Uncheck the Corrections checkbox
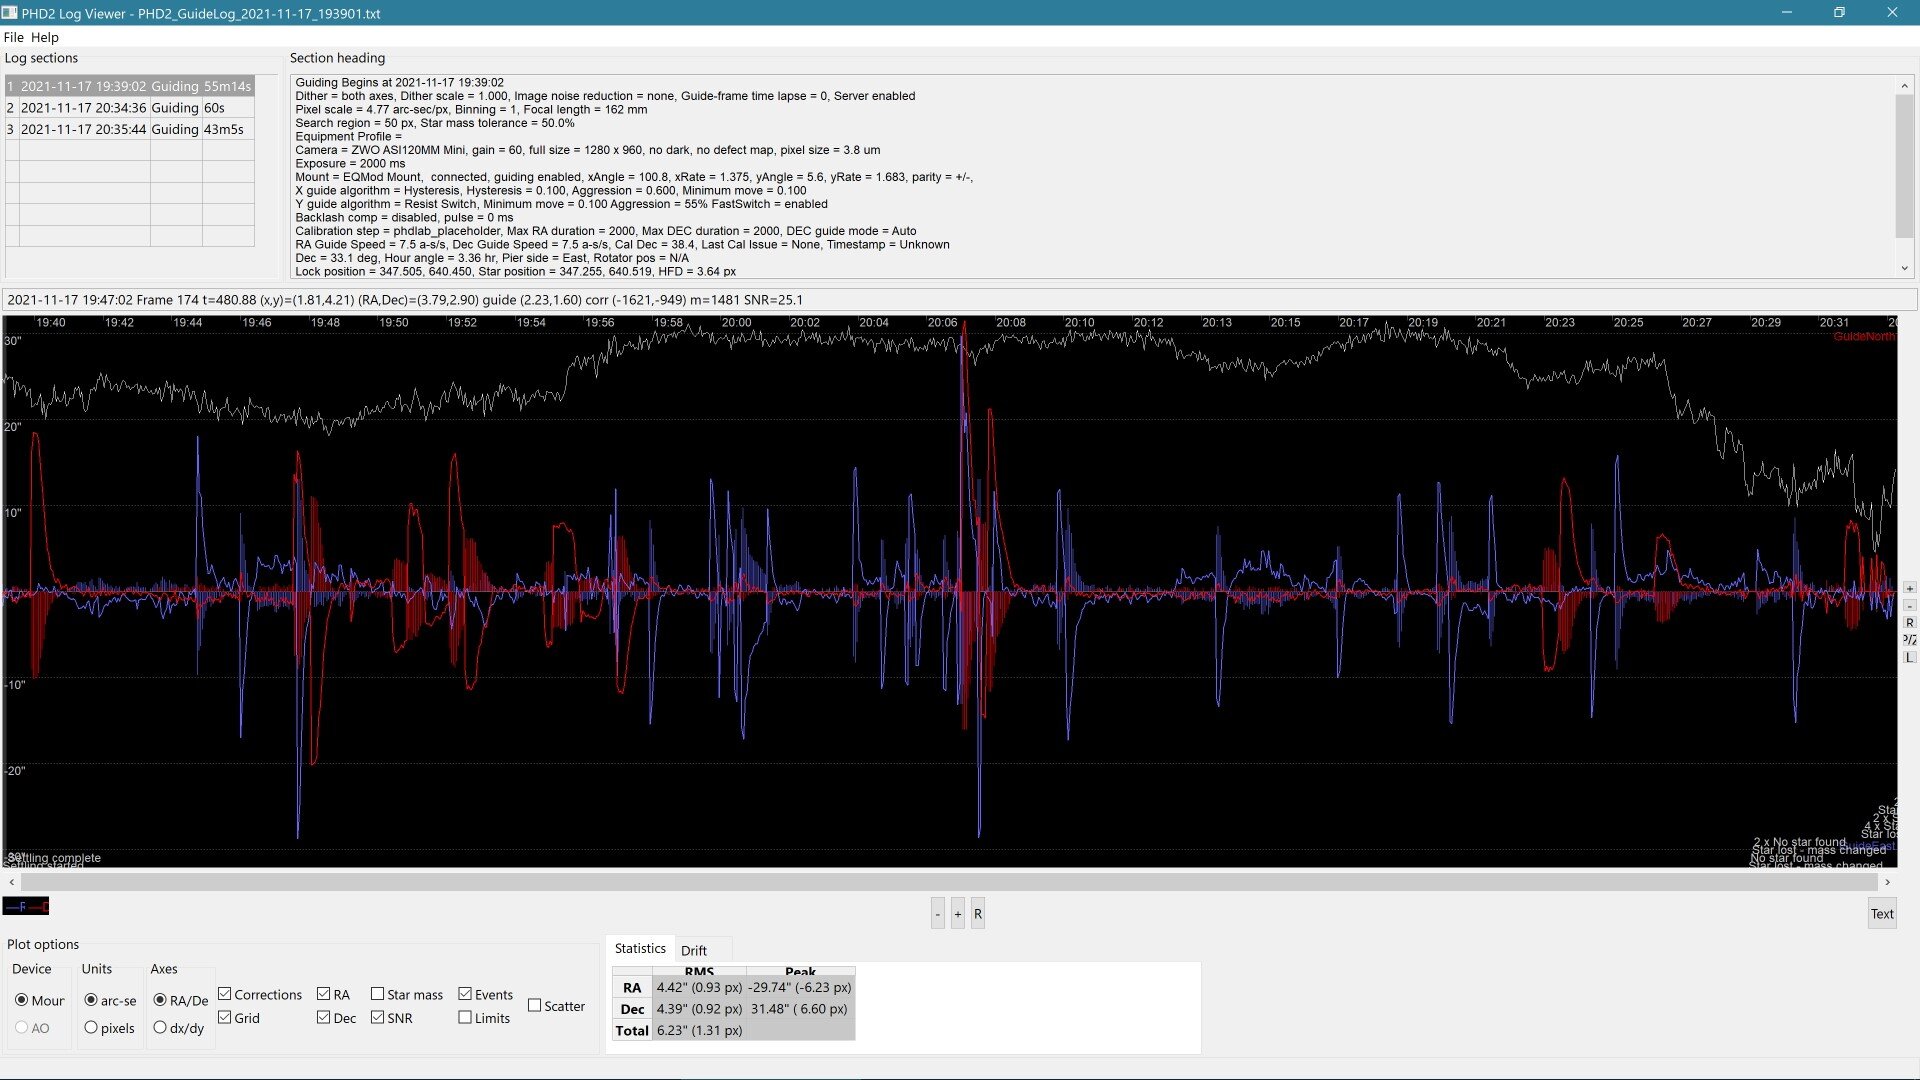The height and width of the screenshot is (1080, 1920). (225, 994)
